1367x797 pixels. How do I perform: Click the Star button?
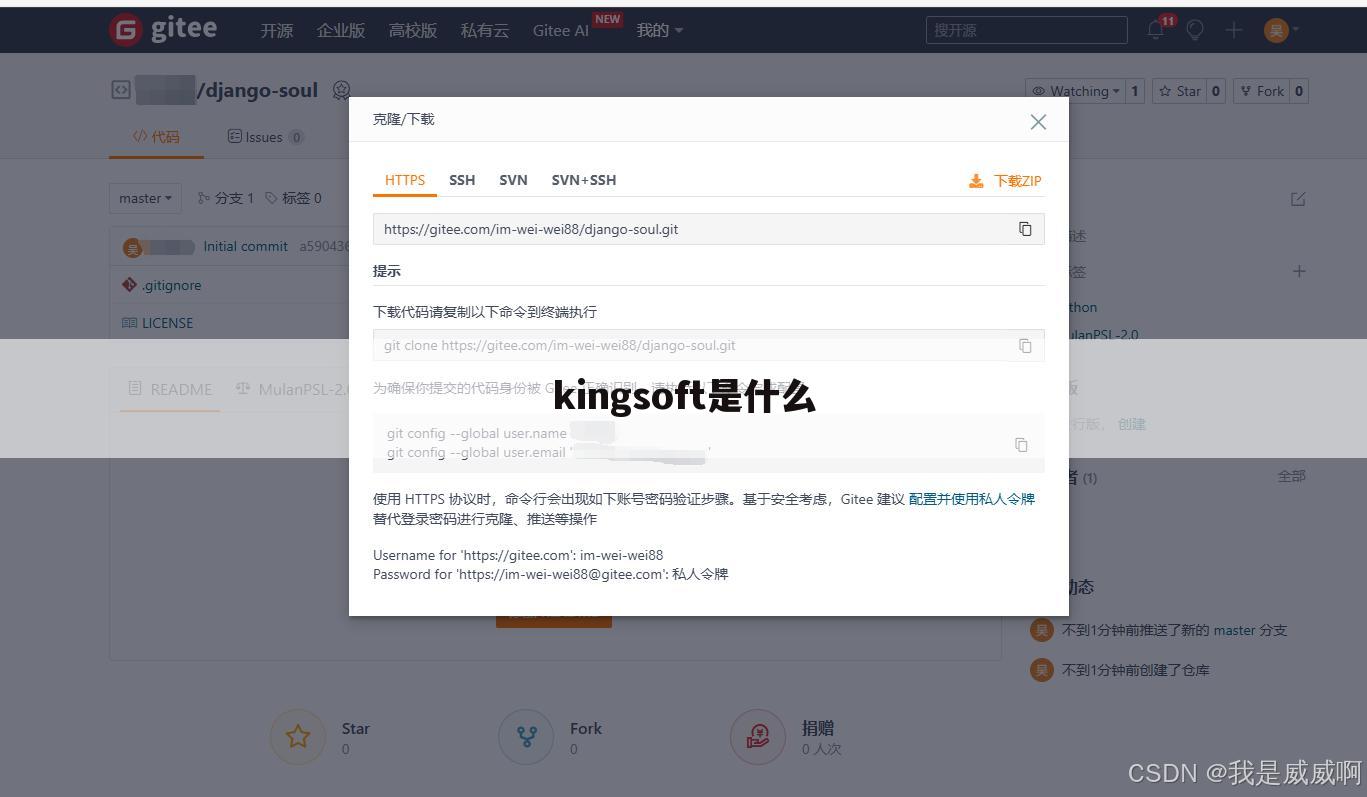point(1179,91)
